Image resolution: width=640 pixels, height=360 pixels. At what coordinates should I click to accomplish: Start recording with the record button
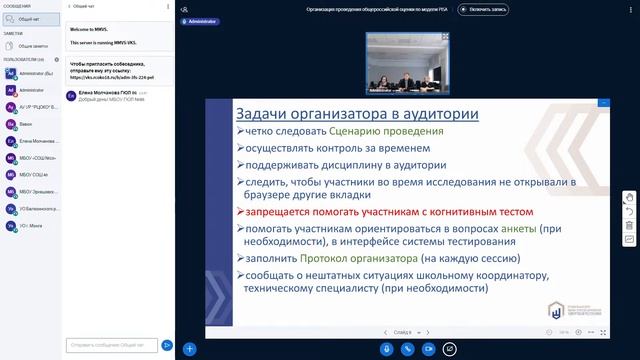pos(483,9)
